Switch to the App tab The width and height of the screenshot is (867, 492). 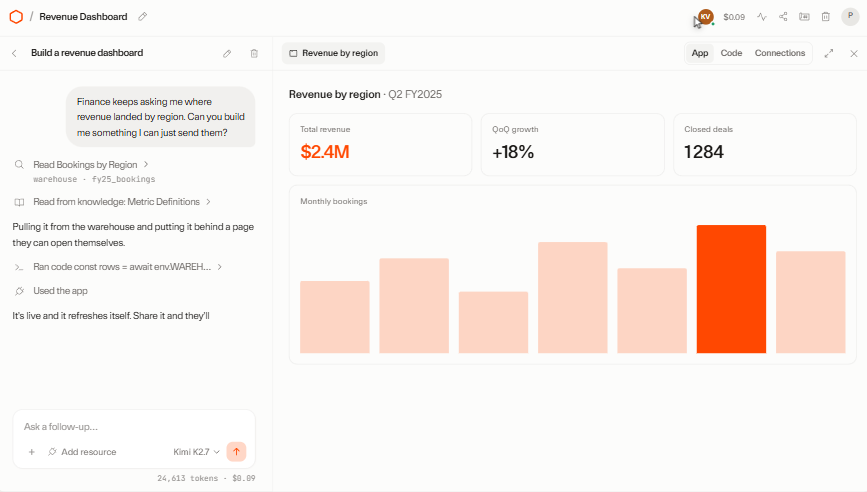[x=699, y=53]
